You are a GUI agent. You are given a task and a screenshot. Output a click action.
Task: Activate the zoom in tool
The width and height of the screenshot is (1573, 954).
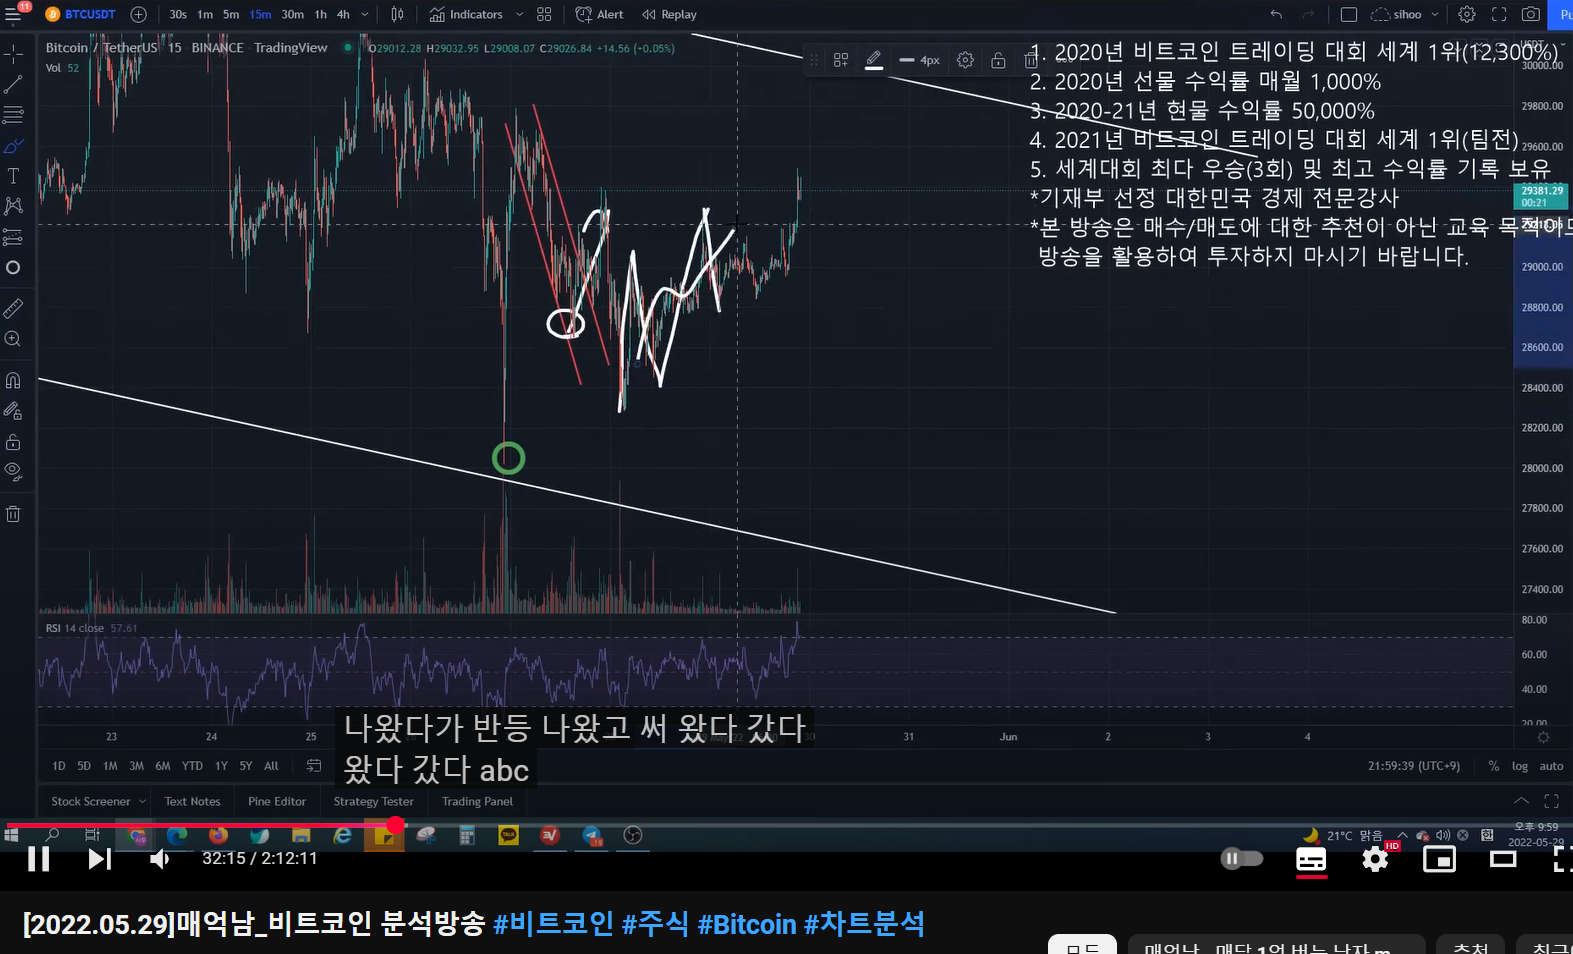(13, 339)
